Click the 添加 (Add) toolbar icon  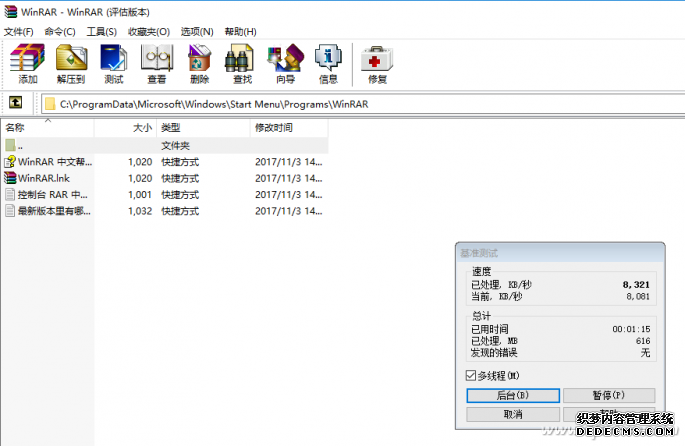(x=28, y=58)
